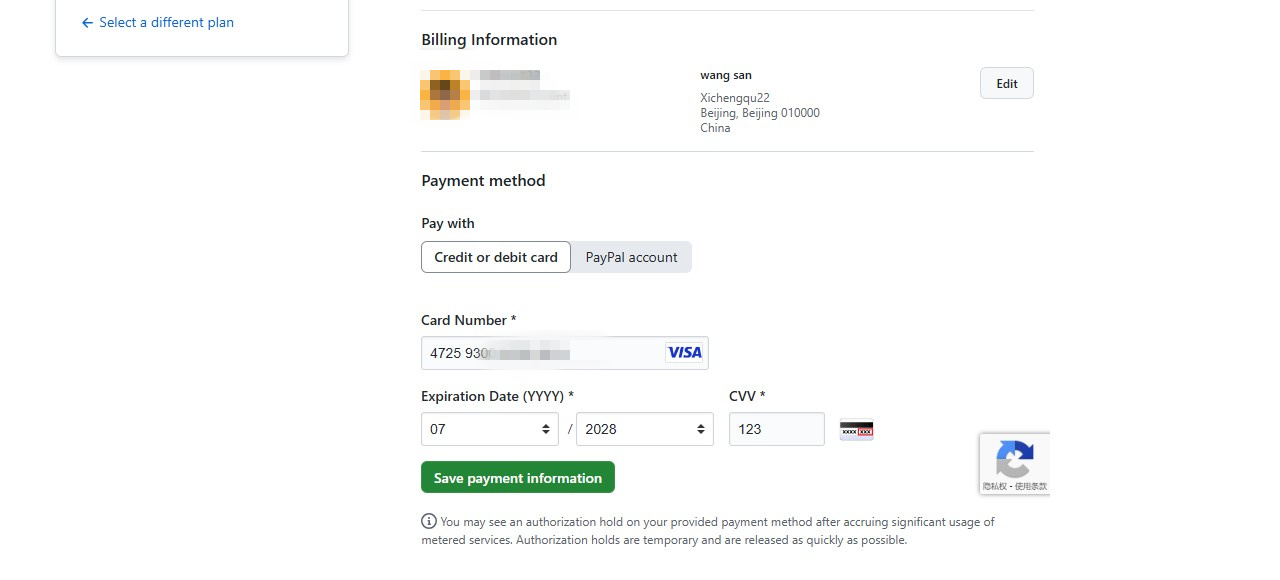Image resolution: width=1280 pixels, height=580 pixels.
Task: Click the info icon in the authorization notice
Action: pos(428,521)
